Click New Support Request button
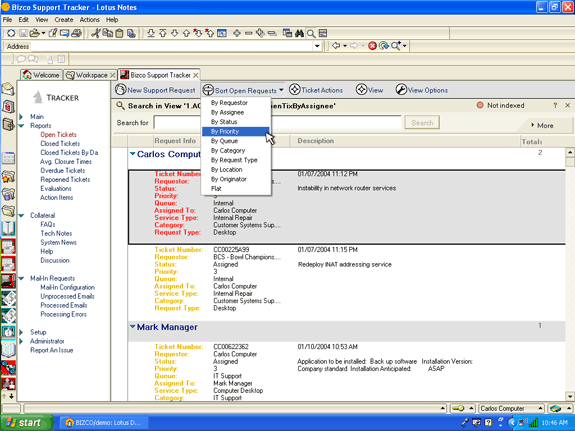575x431 pixels. point(155,90)
